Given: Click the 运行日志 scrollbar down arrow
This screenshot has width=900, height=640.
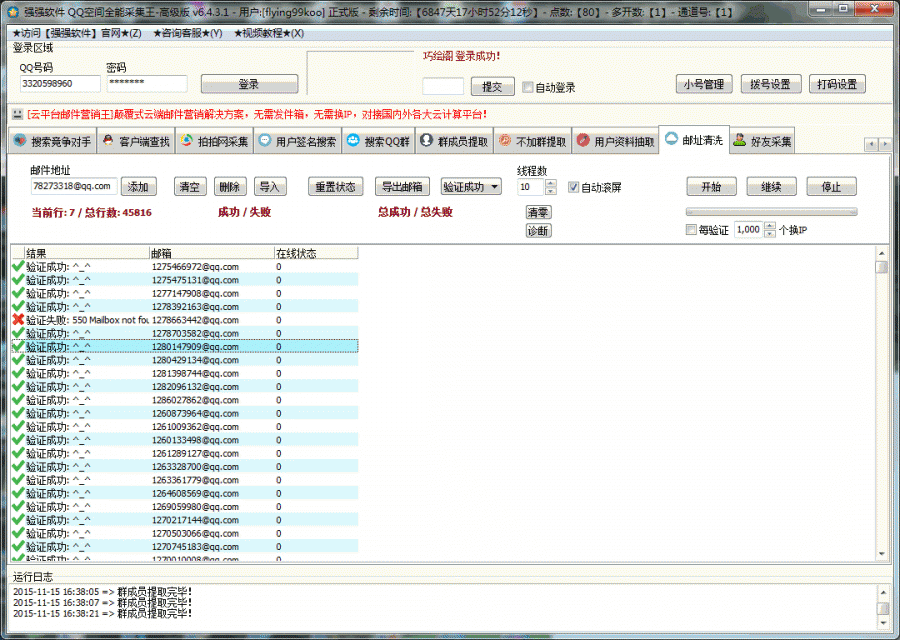Looking at the screenshot, I should coord(883,623).
